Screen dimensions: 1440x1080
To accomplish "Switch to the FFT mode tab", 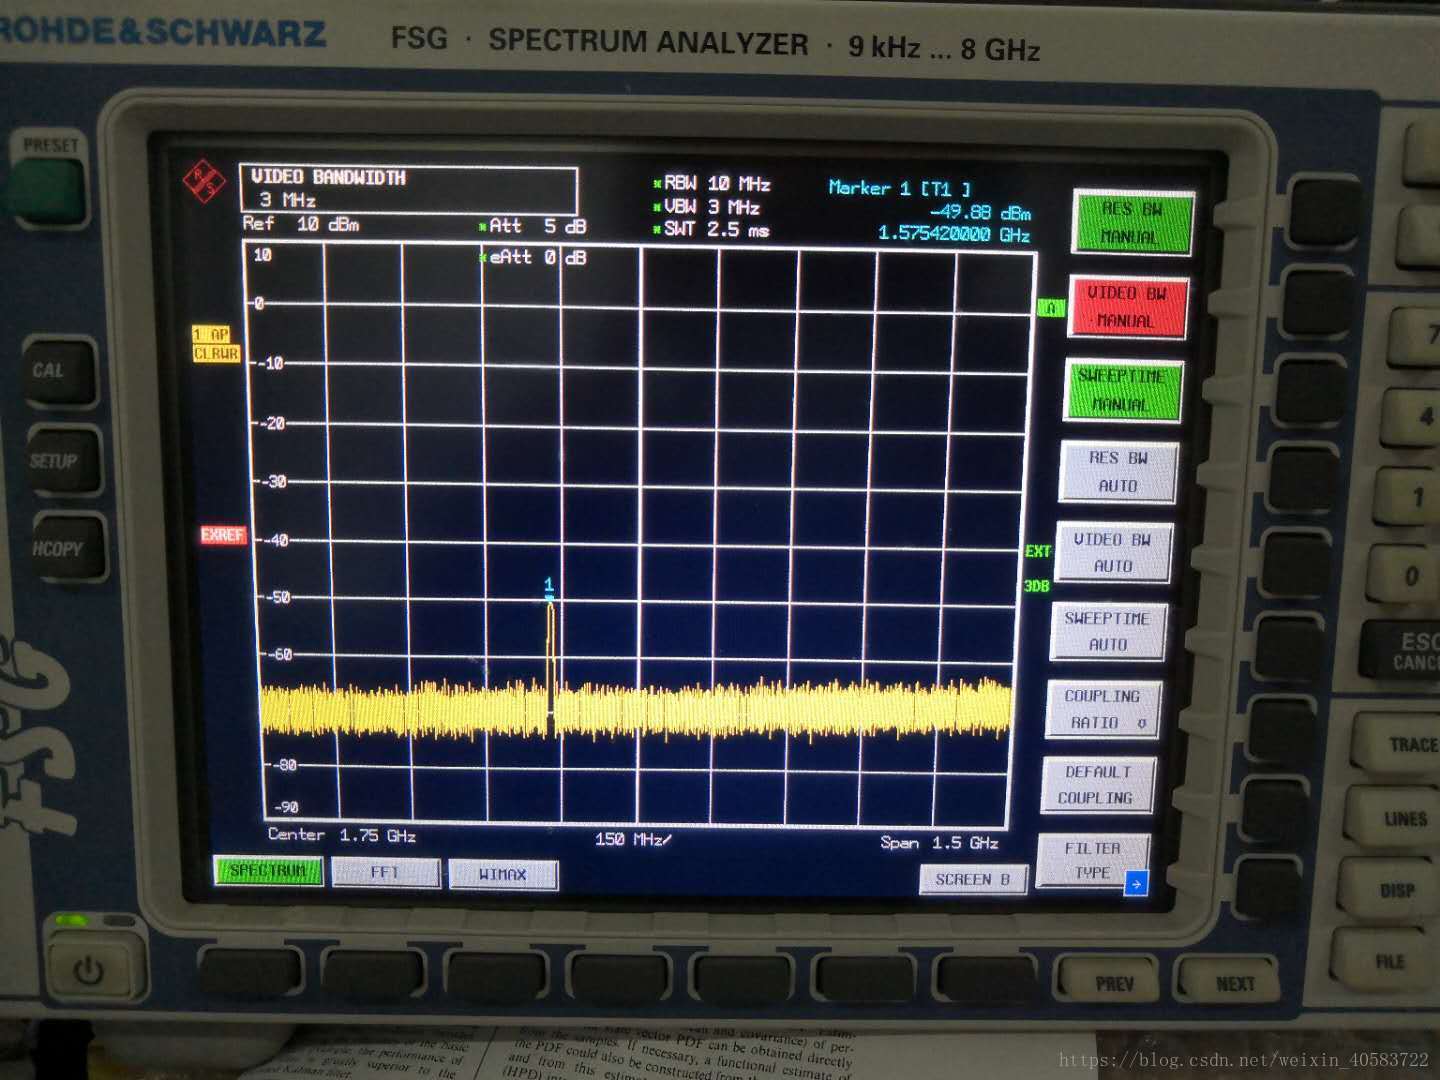I will [385, 873].
